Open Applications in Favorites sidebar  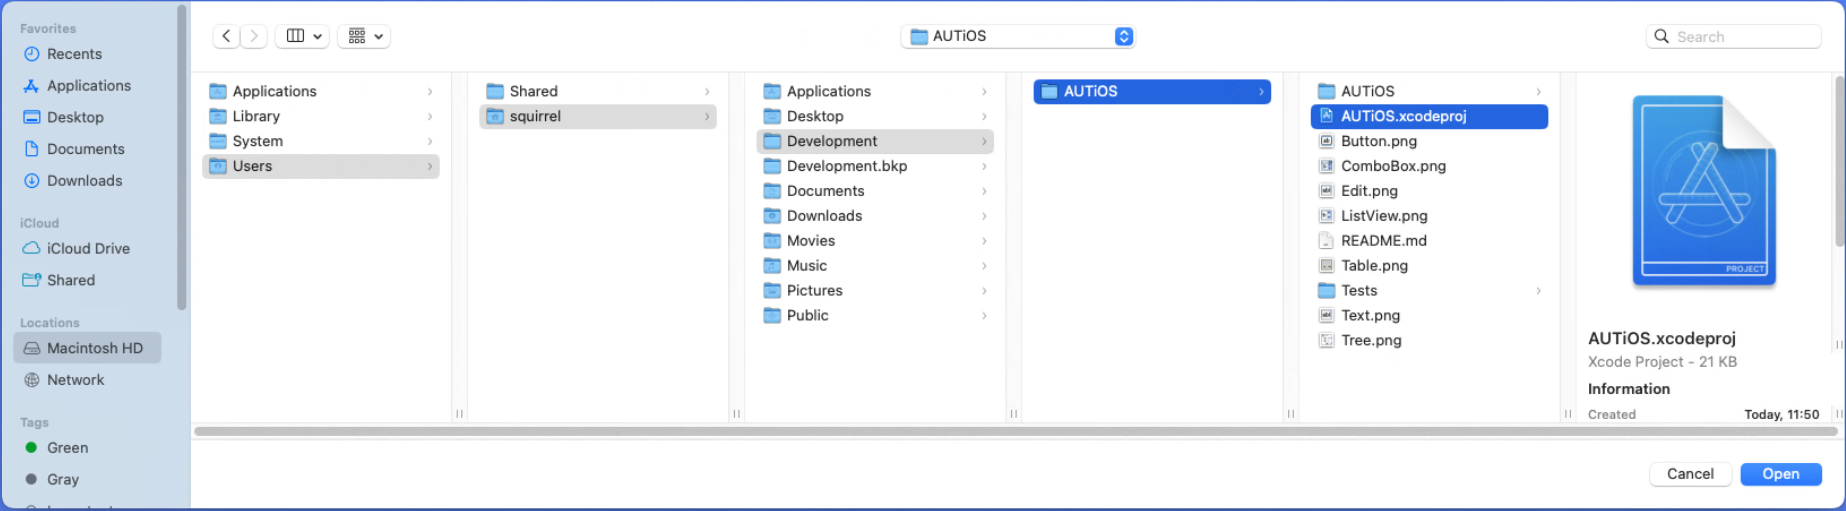(x=88, y=86)
